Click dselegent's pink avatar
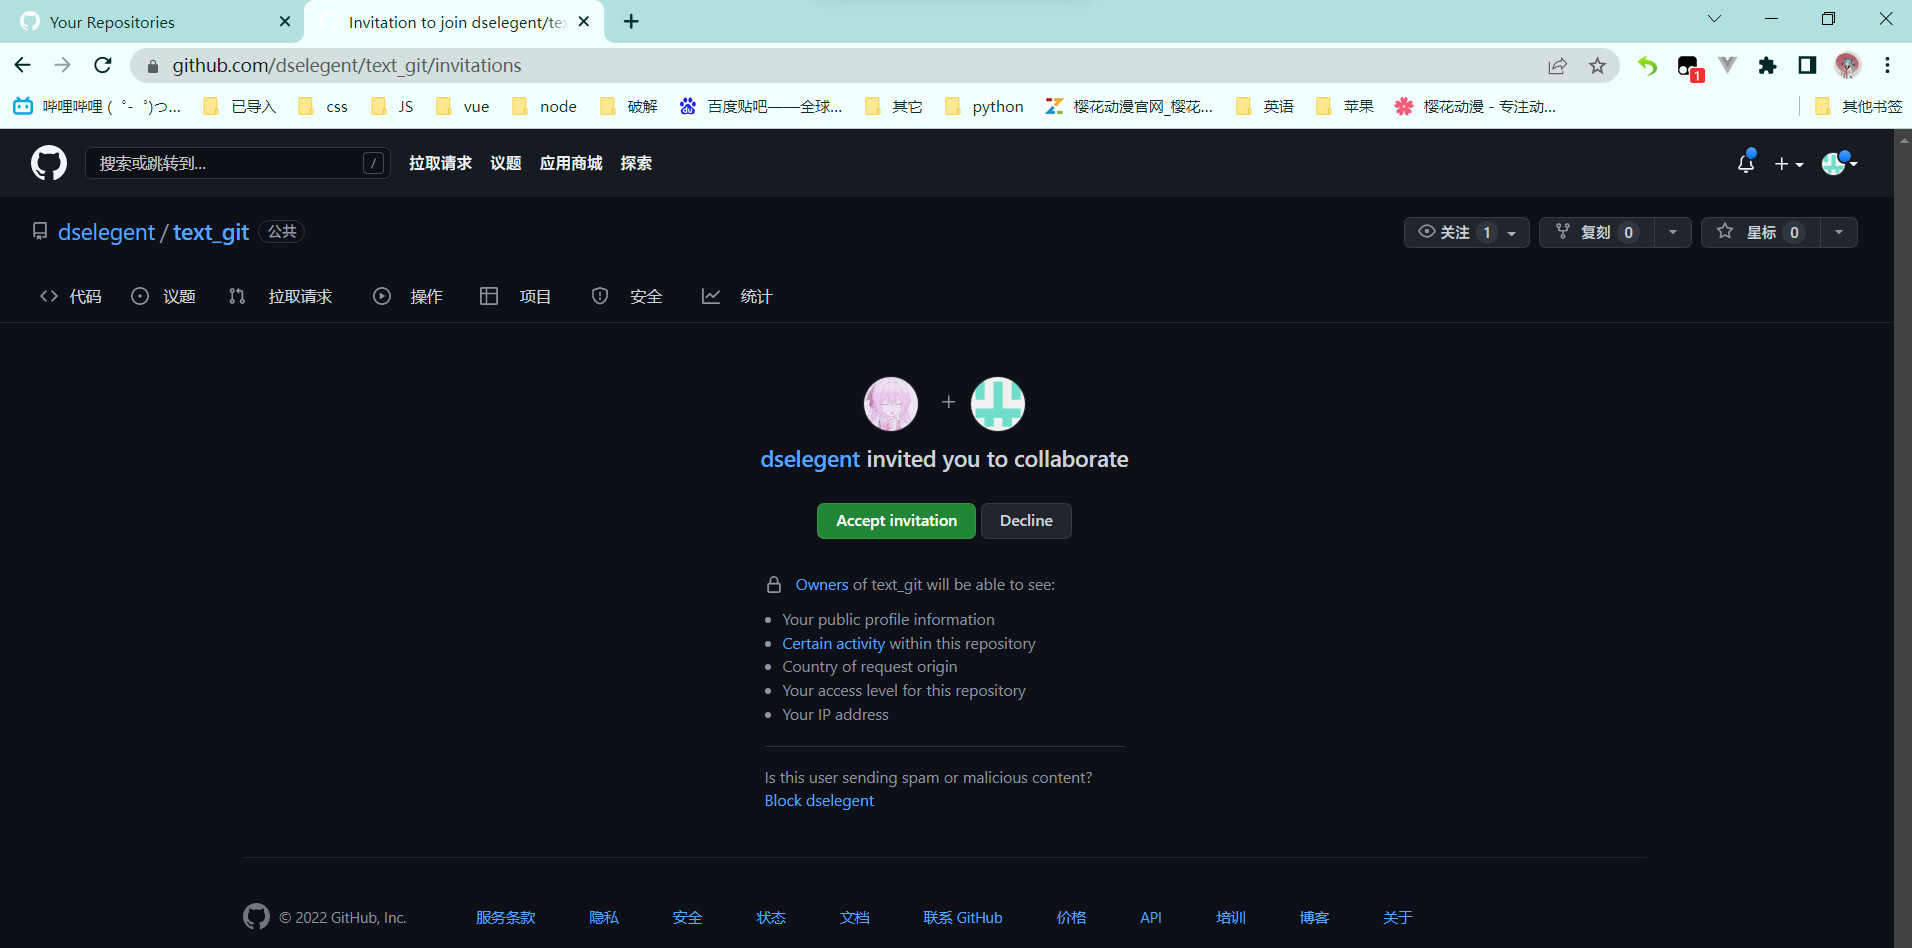Image resolution: width=1912 pixels, height=948 pixels. point(891,404)
